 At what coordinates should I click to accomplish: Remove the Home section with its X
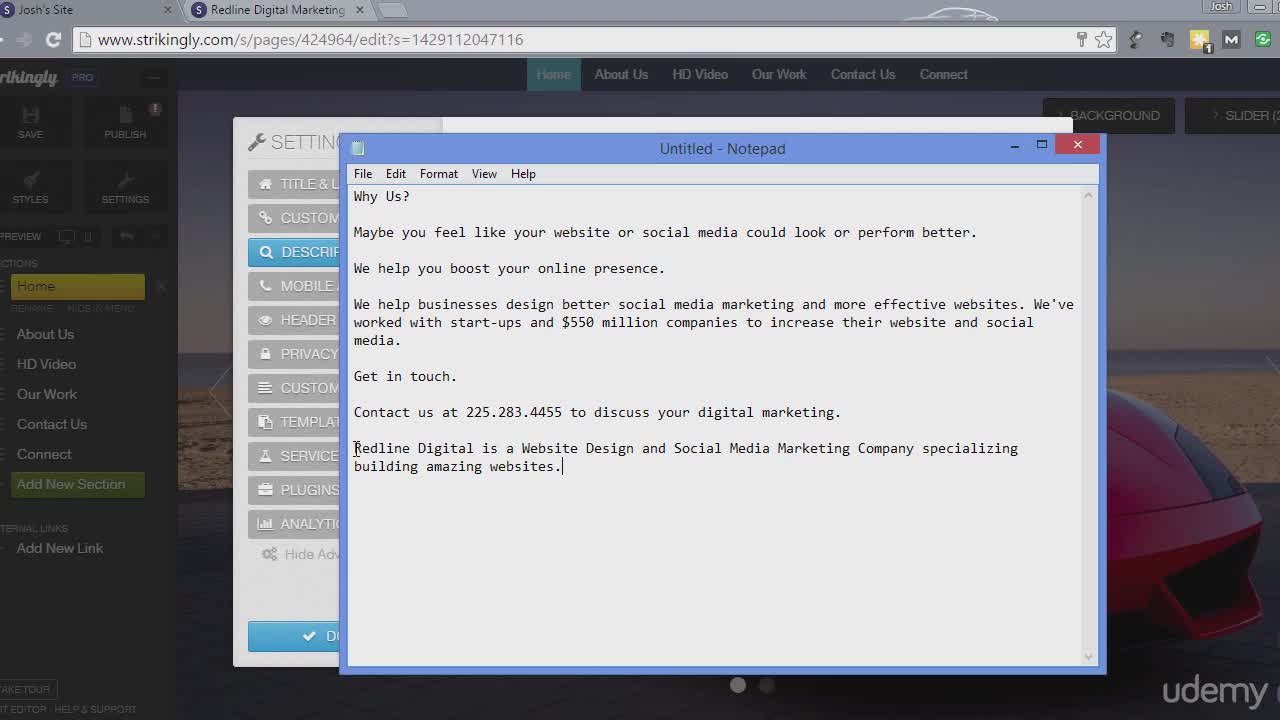pyautogui.click(x=160, y=287)
